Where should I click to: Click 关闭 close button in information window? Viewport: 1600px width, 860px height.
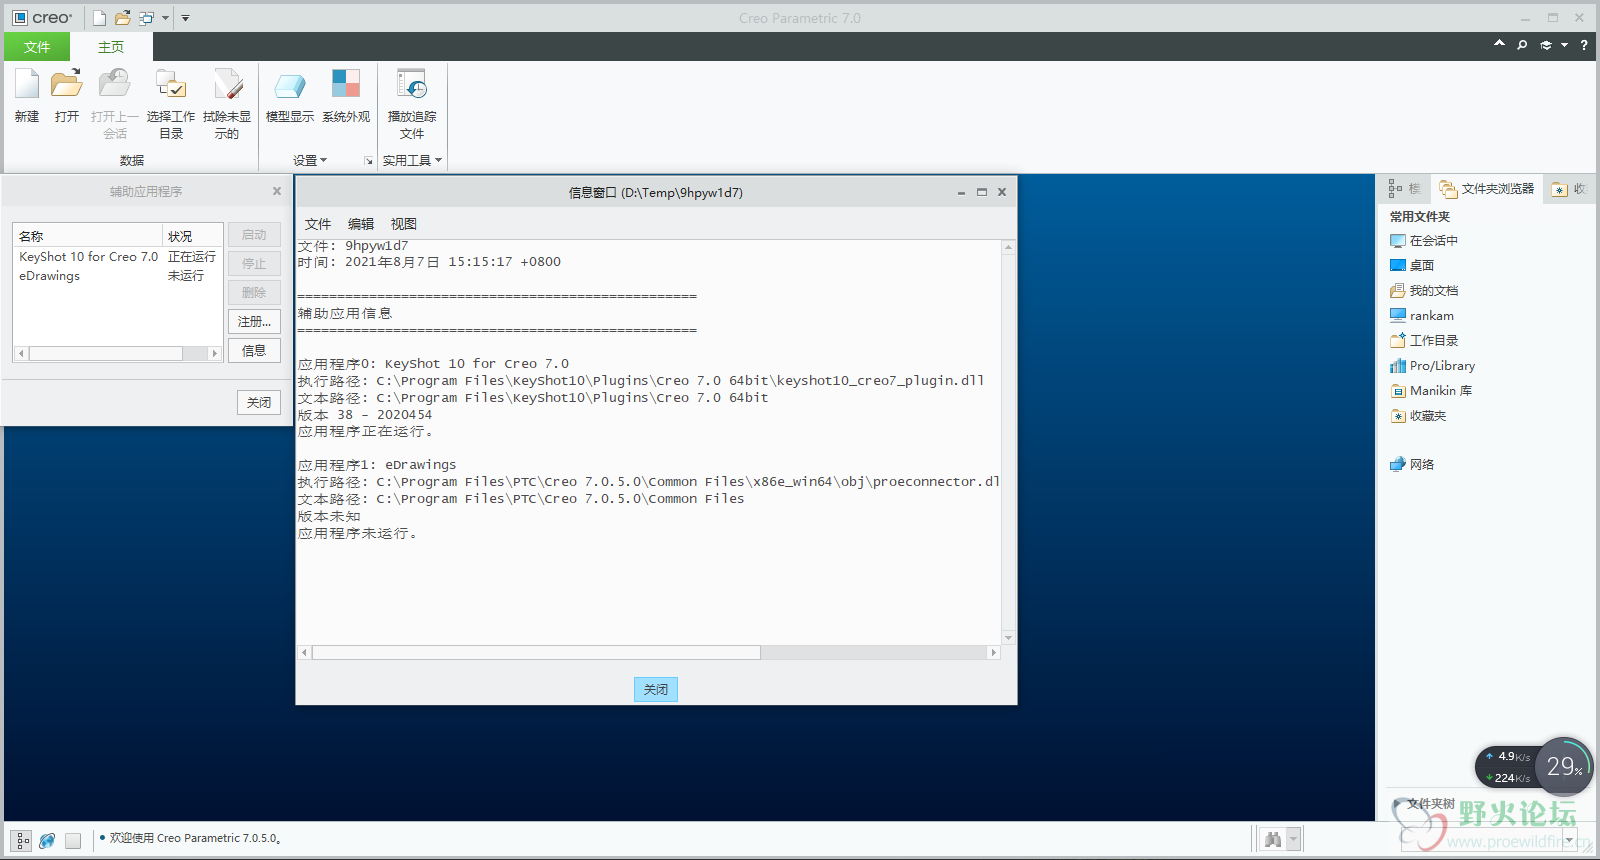(x=656, y=690)
